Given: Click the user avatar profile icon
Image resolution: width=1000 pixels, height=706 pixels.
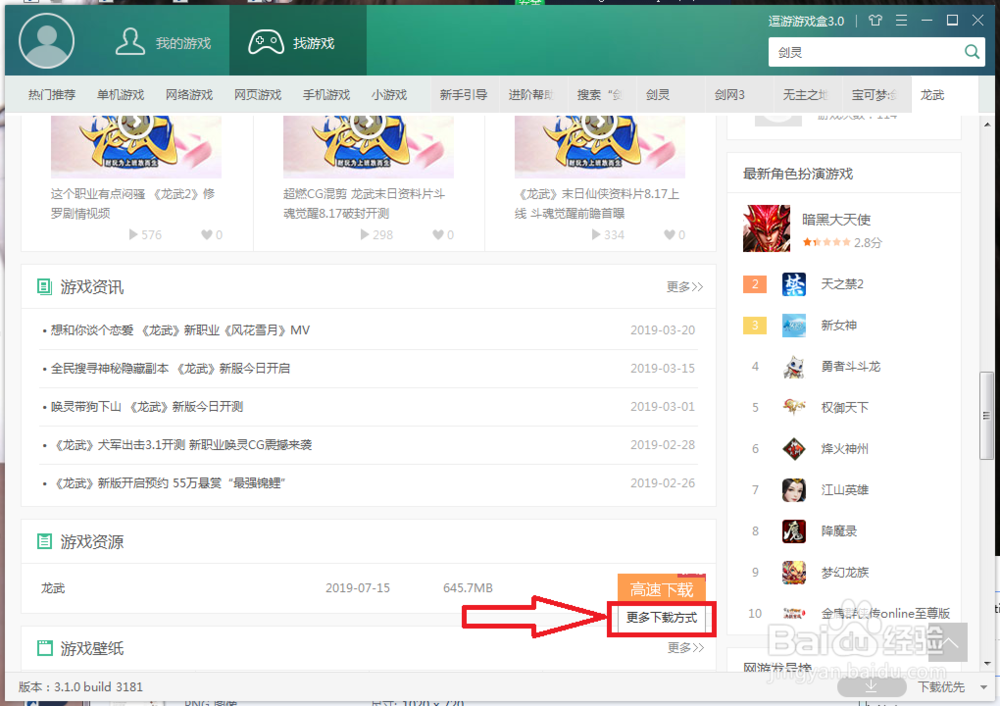Looking at the screenshot, I should (x=47, y=41).
